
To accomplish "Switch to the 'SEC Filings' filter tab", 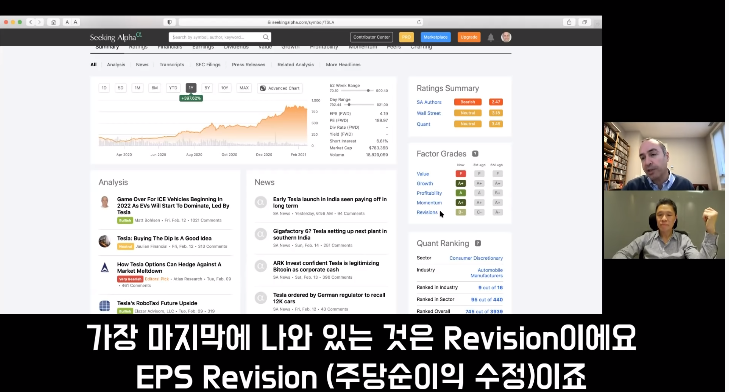I will click(208, 65).
